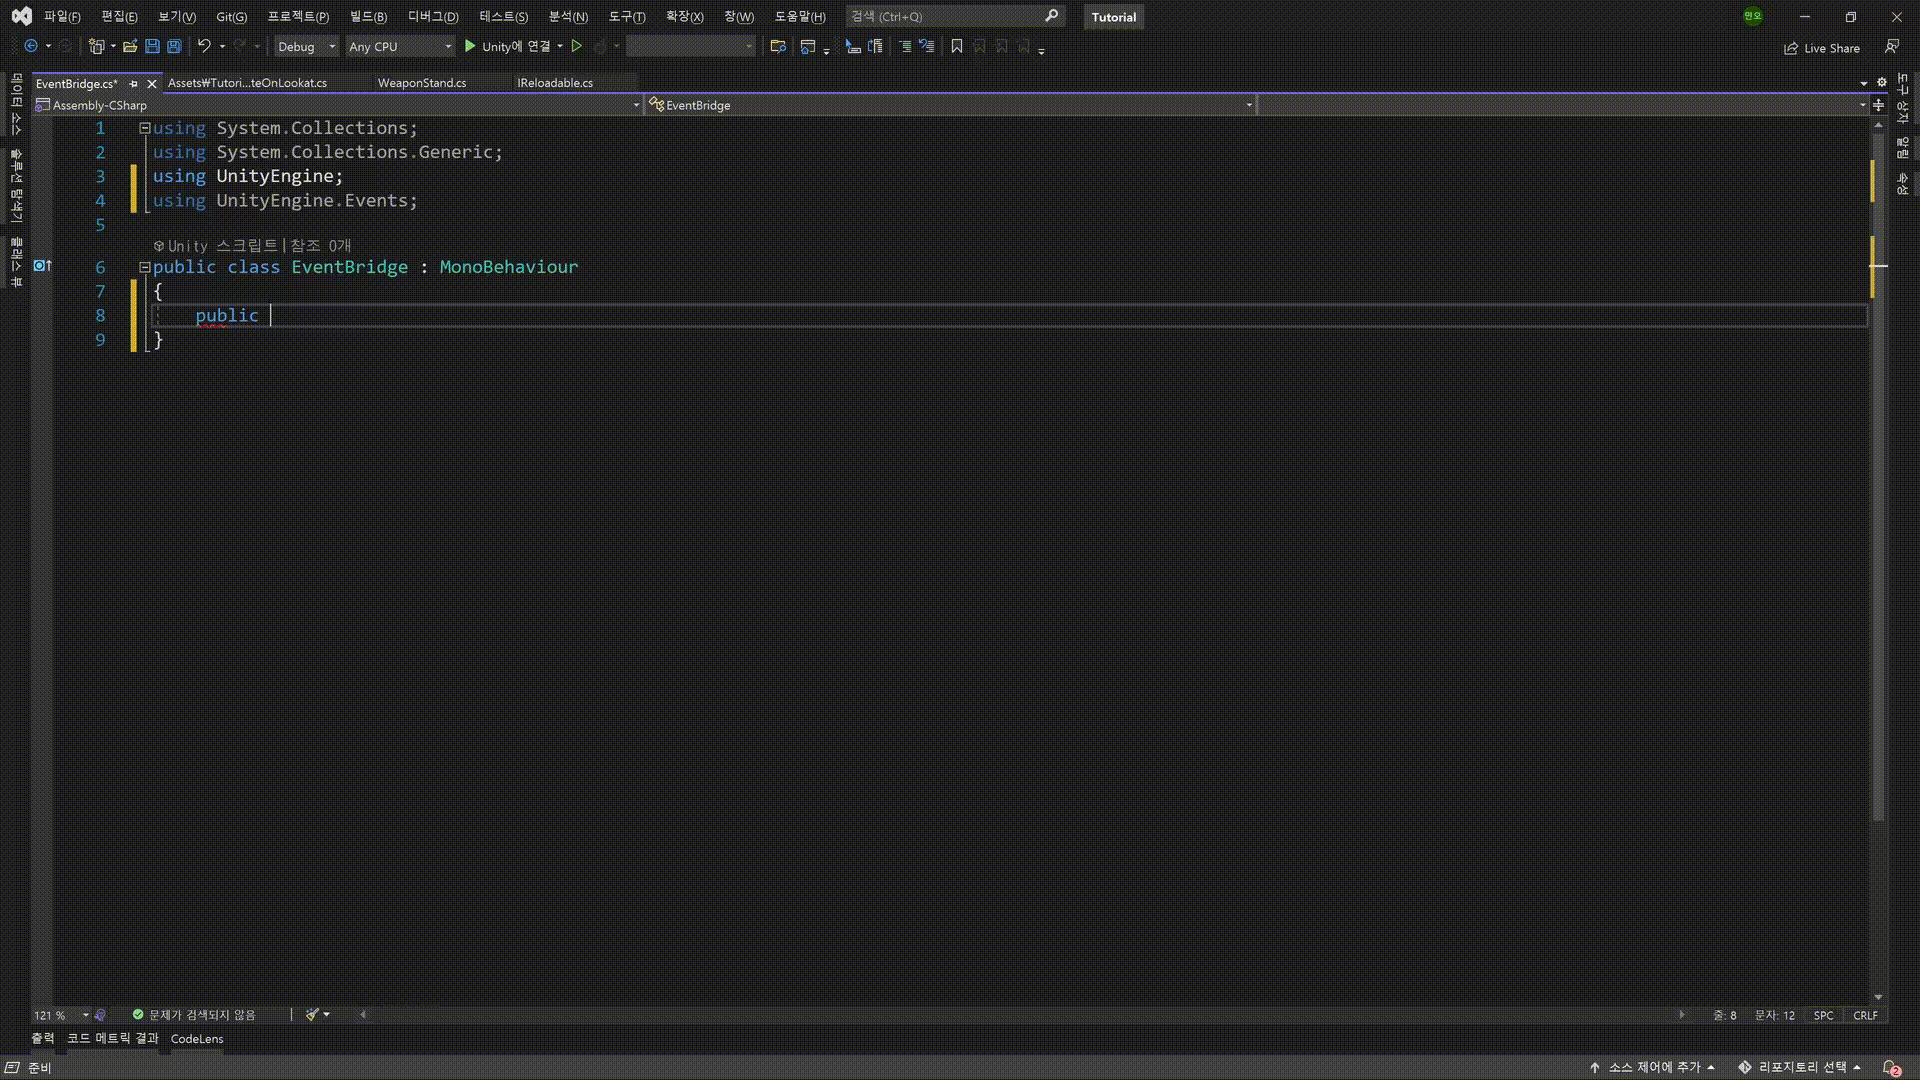Click the vertical scrollbar of the editor
The image size is (1920, 1080).
tap(1878, 500)
